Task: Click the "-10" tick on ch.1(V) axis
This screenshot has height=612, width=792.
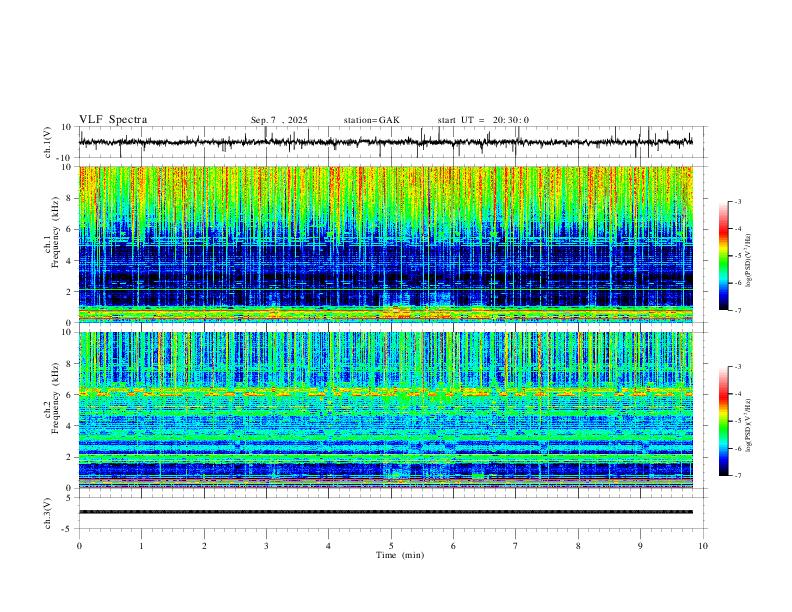Action: tap(65, 159)
